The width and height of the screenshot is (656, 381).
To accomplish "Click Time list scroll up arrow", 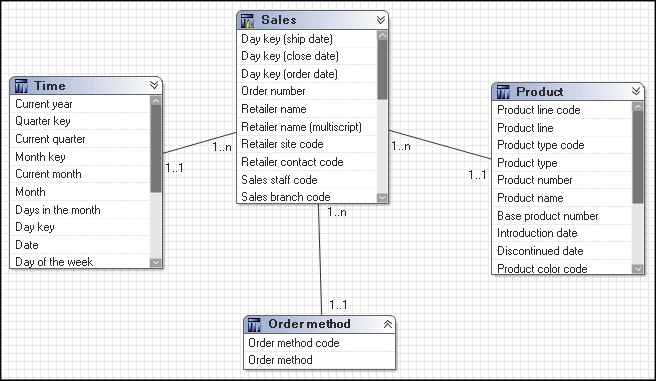I will (x=156, y=100).
